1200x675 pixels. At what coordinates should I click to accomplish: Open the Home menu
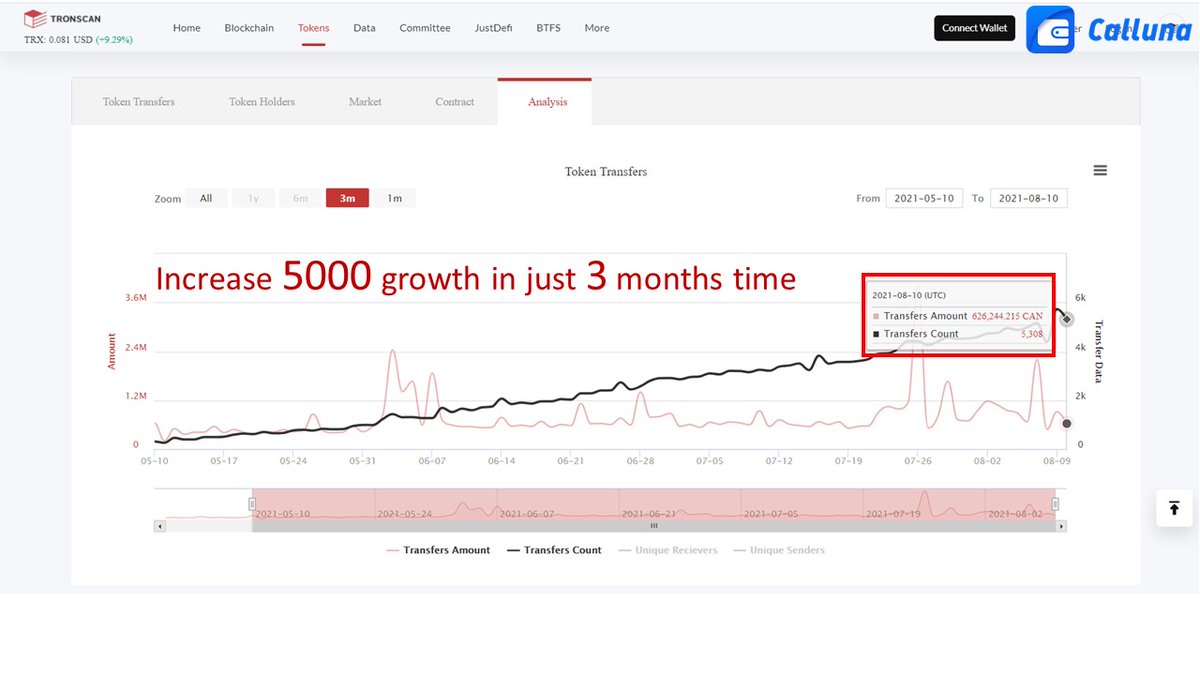click(x=187, y=28)
